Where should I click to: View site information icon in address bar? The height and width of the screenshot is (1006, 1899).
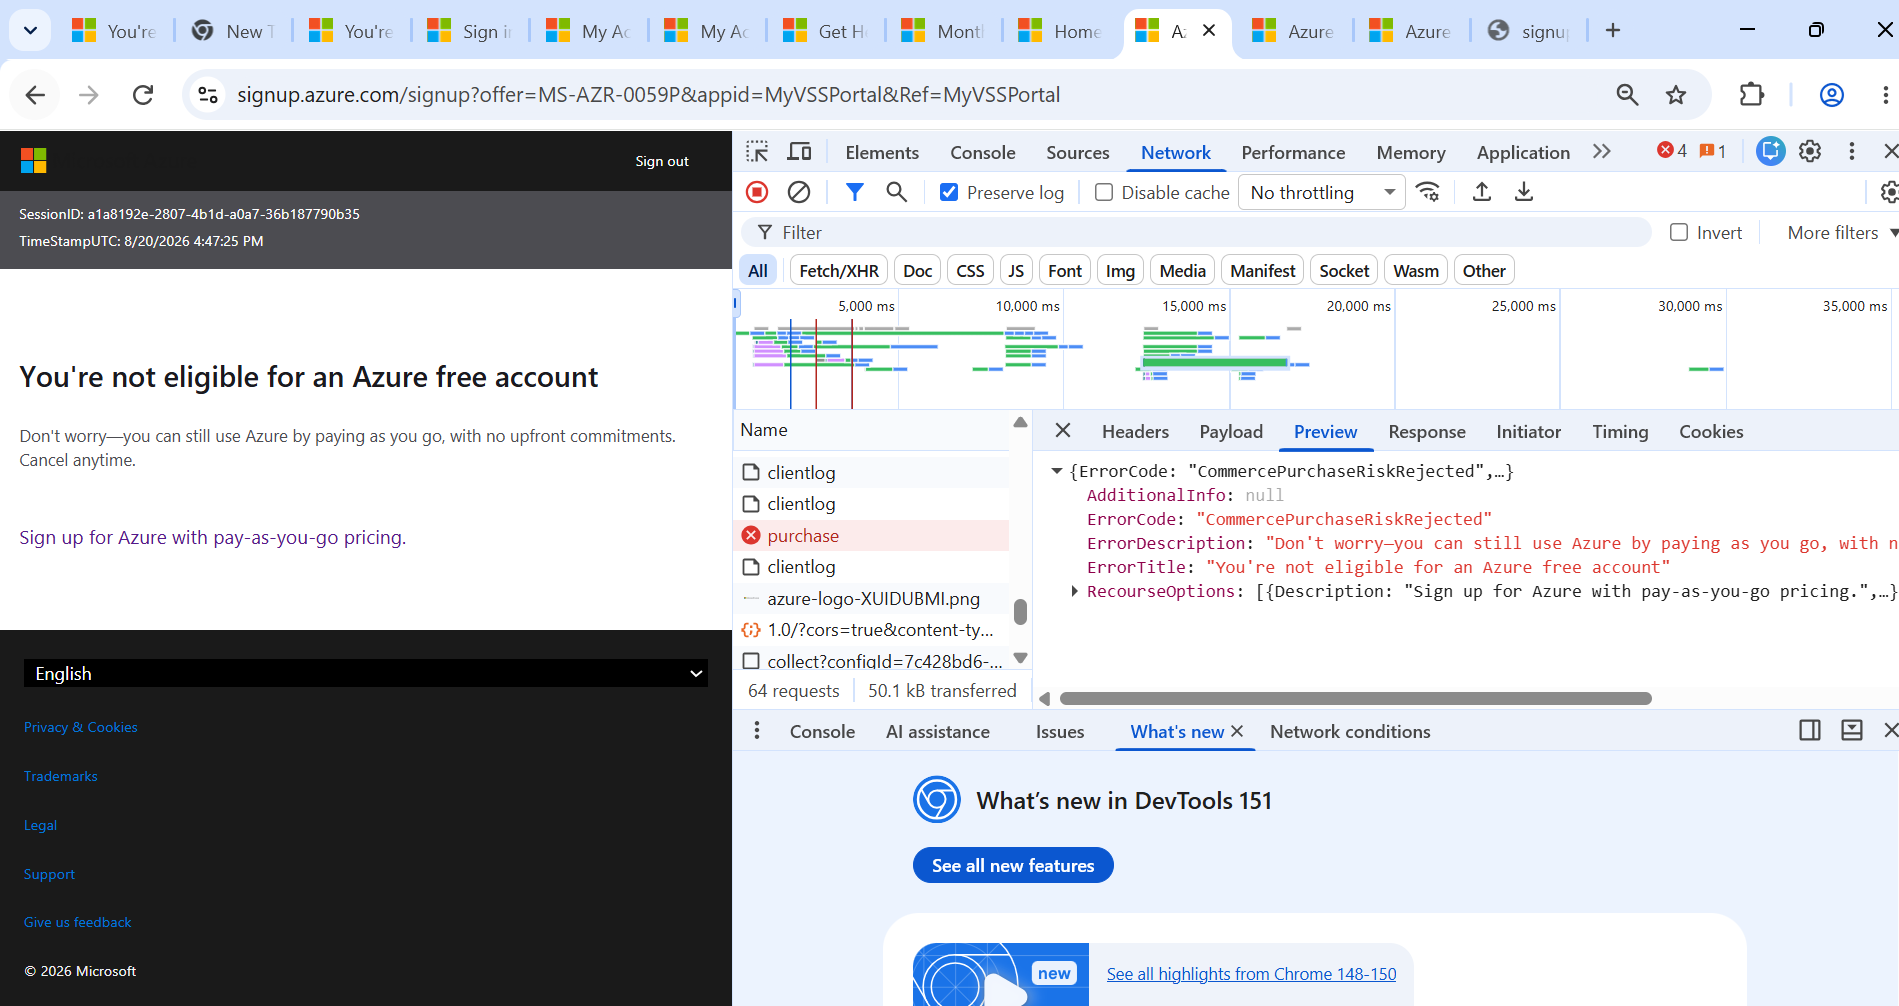[x=208, y=95]
